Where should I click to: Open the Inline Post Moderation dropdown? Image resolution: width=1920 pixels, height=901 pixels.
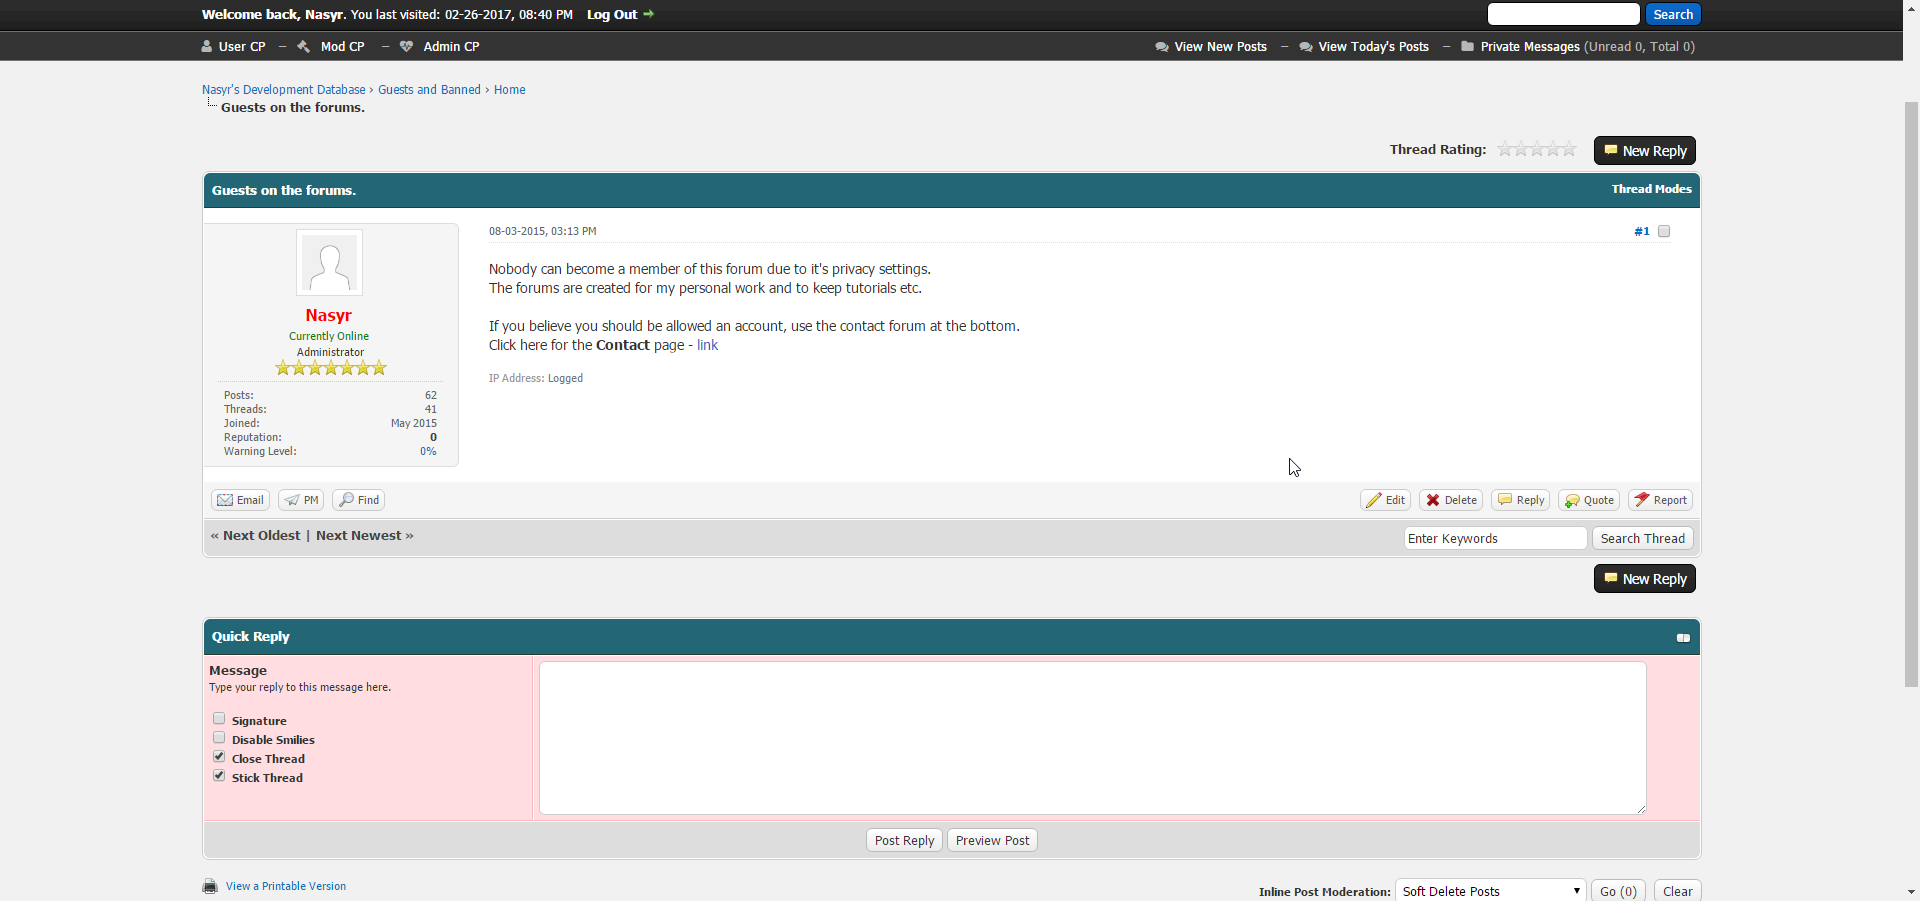[1490, 891]
